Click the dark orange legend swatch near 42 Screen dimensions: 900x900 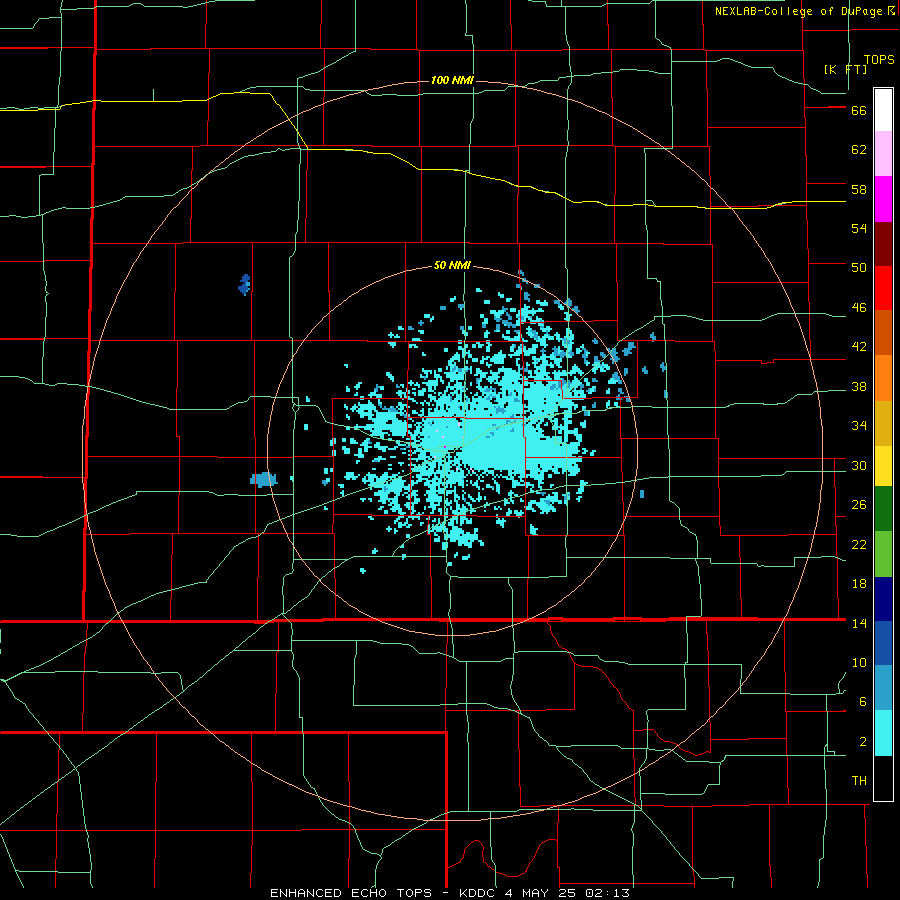click(883, 333)
